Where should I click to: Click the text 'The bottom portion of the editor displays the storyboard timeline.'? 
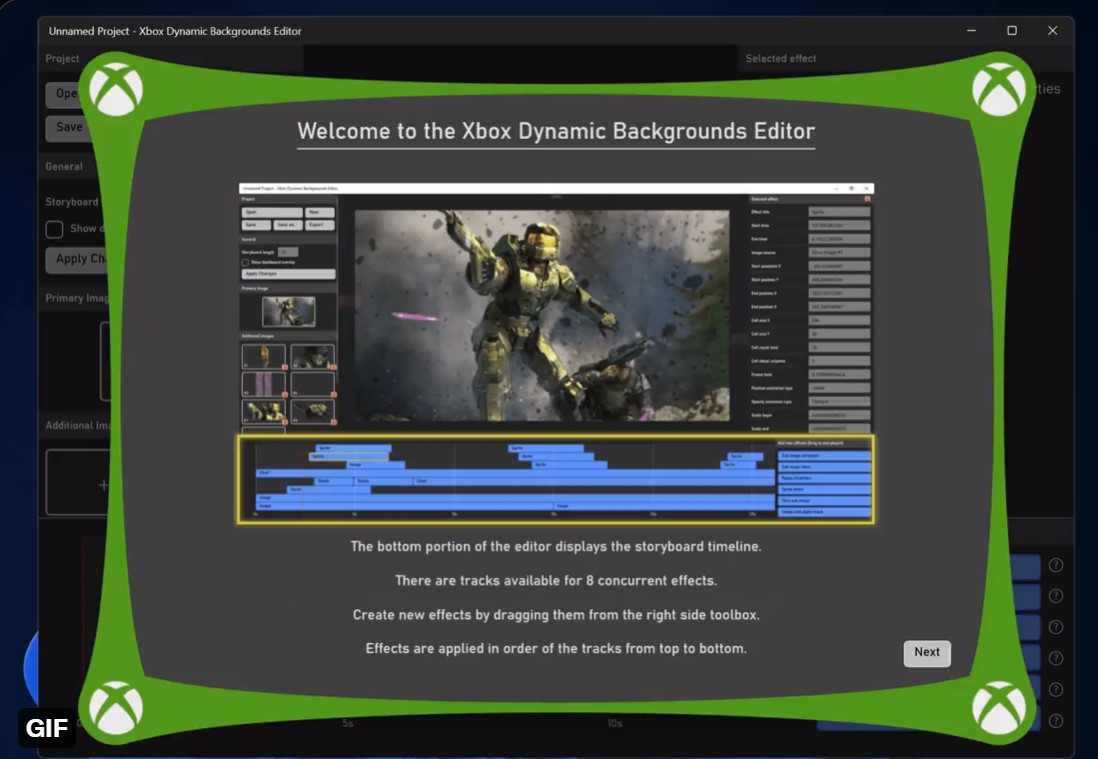[x=556, y=547]
